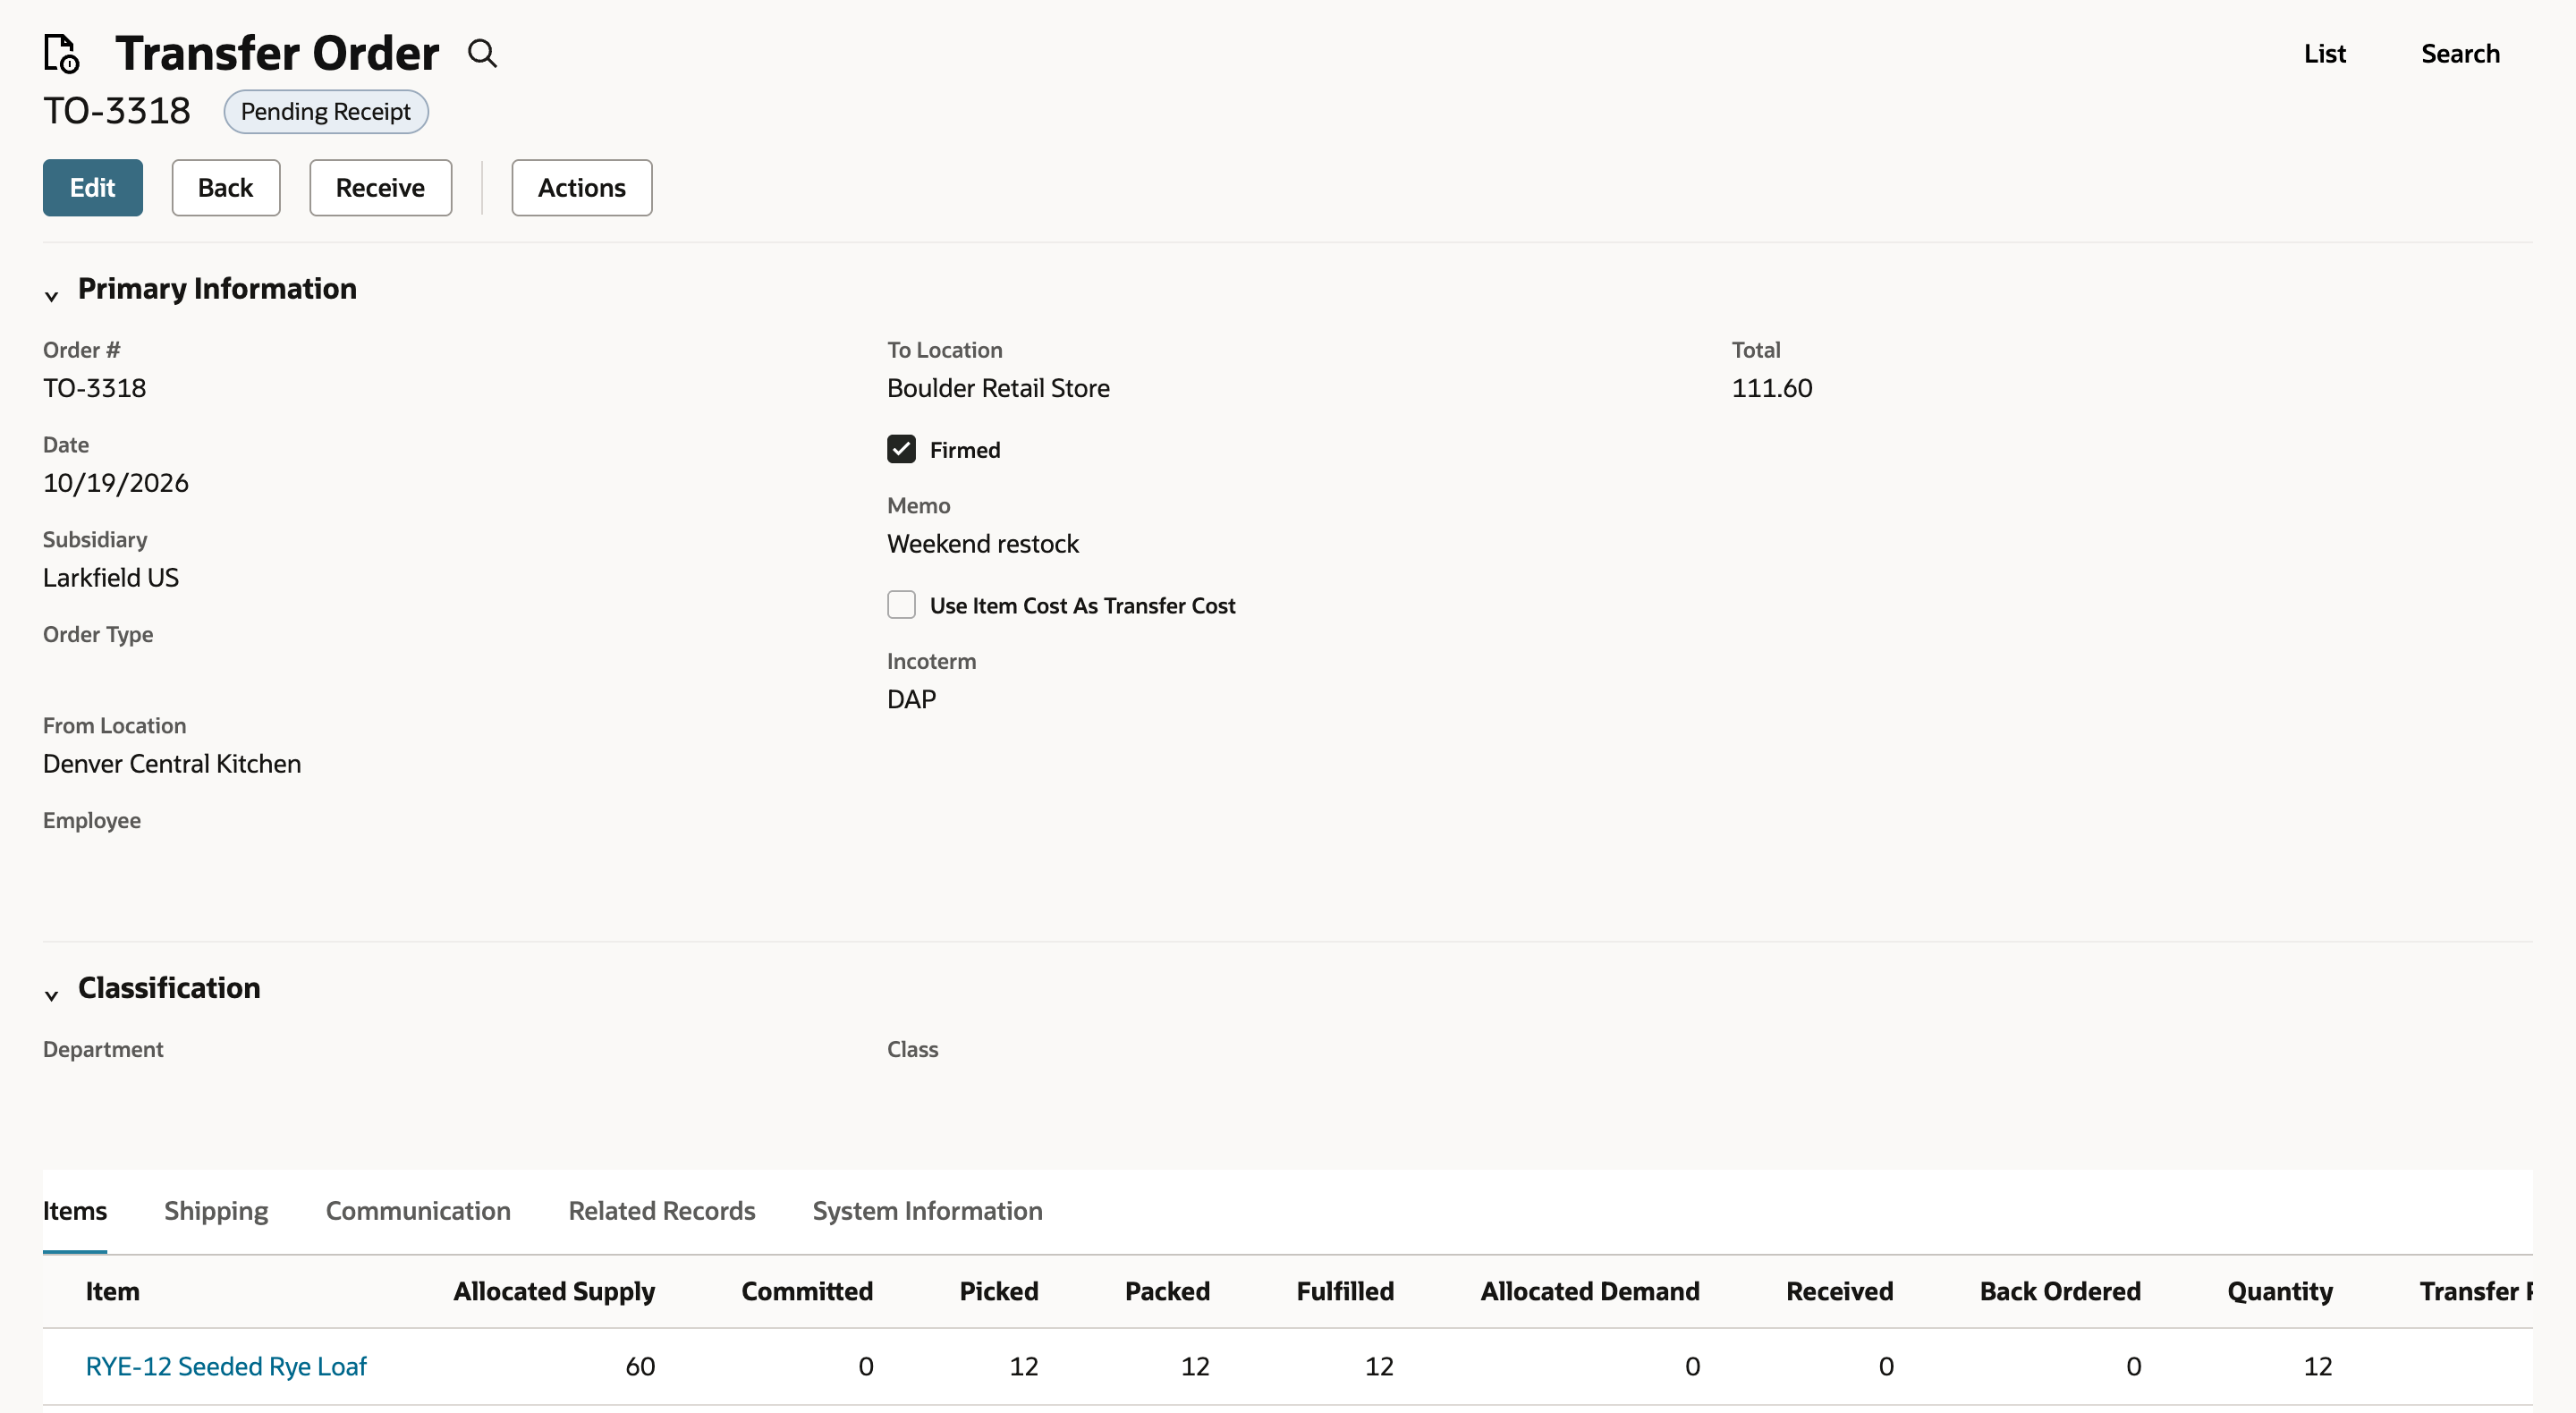Open the Search link
The width and height of the screenshot is (2576, 1413).
click(2460, 53)
